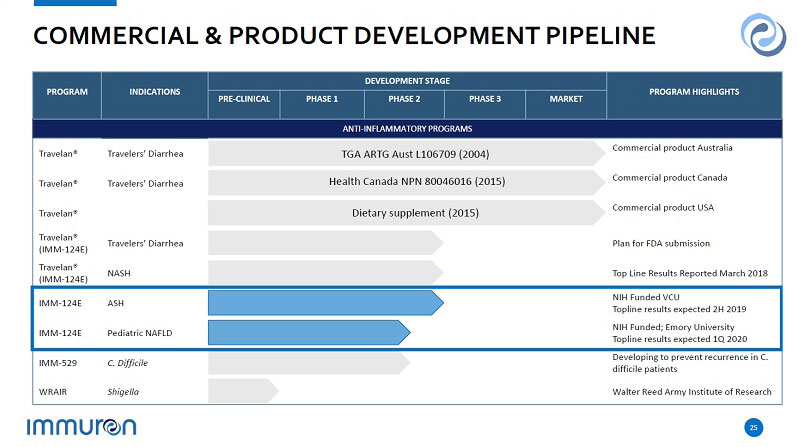
Task: Click 'Topline results expected 1Q 2020'
Action: tap(680, 339)
